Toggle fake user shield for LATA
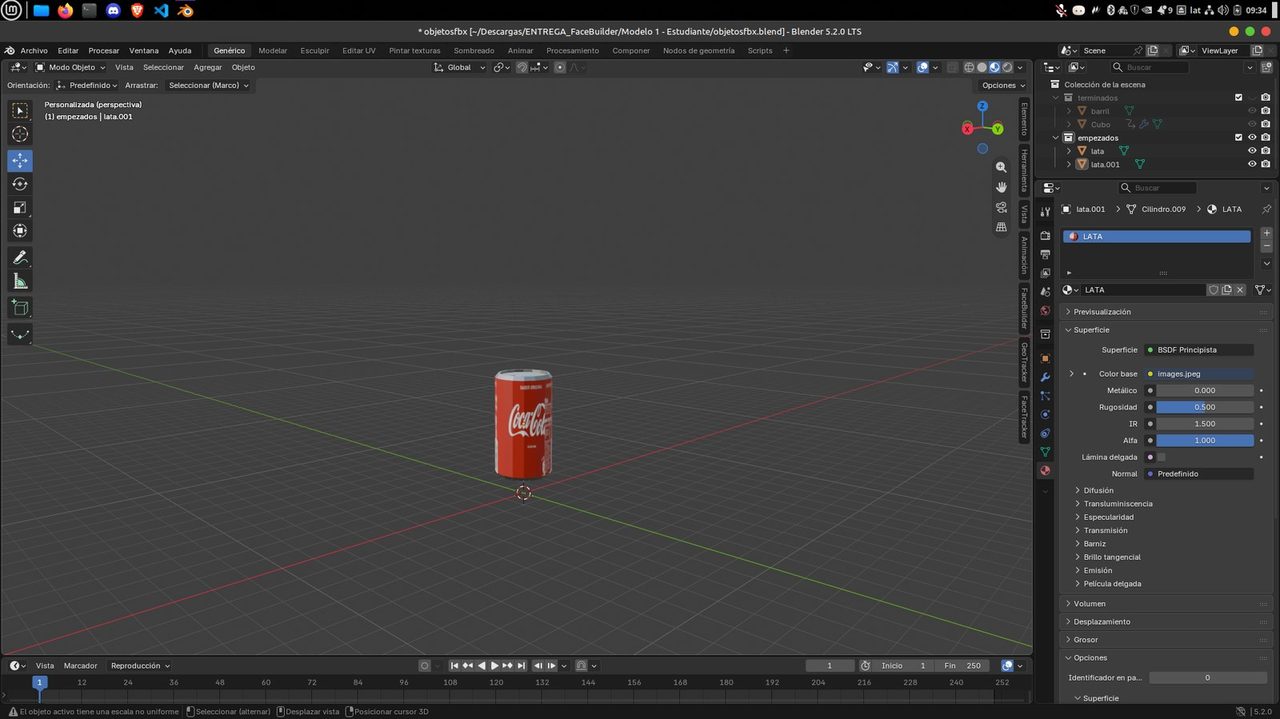The height and width of the screenshot is (719, 1280). click(1213, 290)
